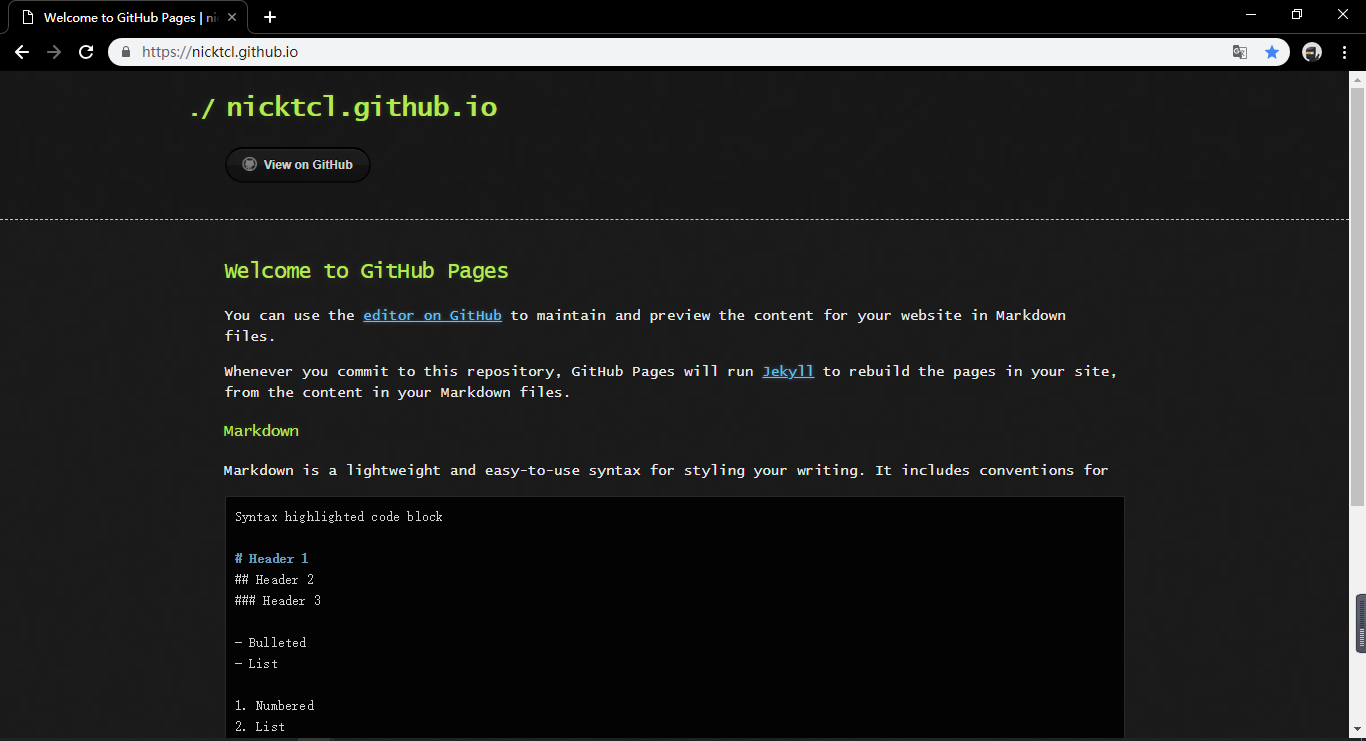The height and width of the screenshot is (741, 1366).
Task: Click the bookmark star icon
Action: point(1272,52)
